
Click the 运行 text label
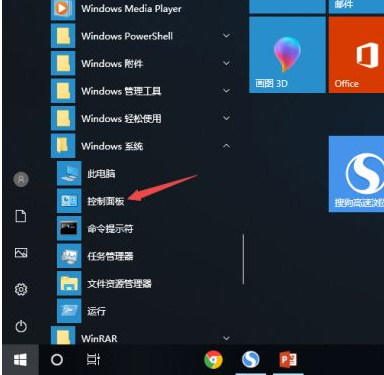point(97,311)
